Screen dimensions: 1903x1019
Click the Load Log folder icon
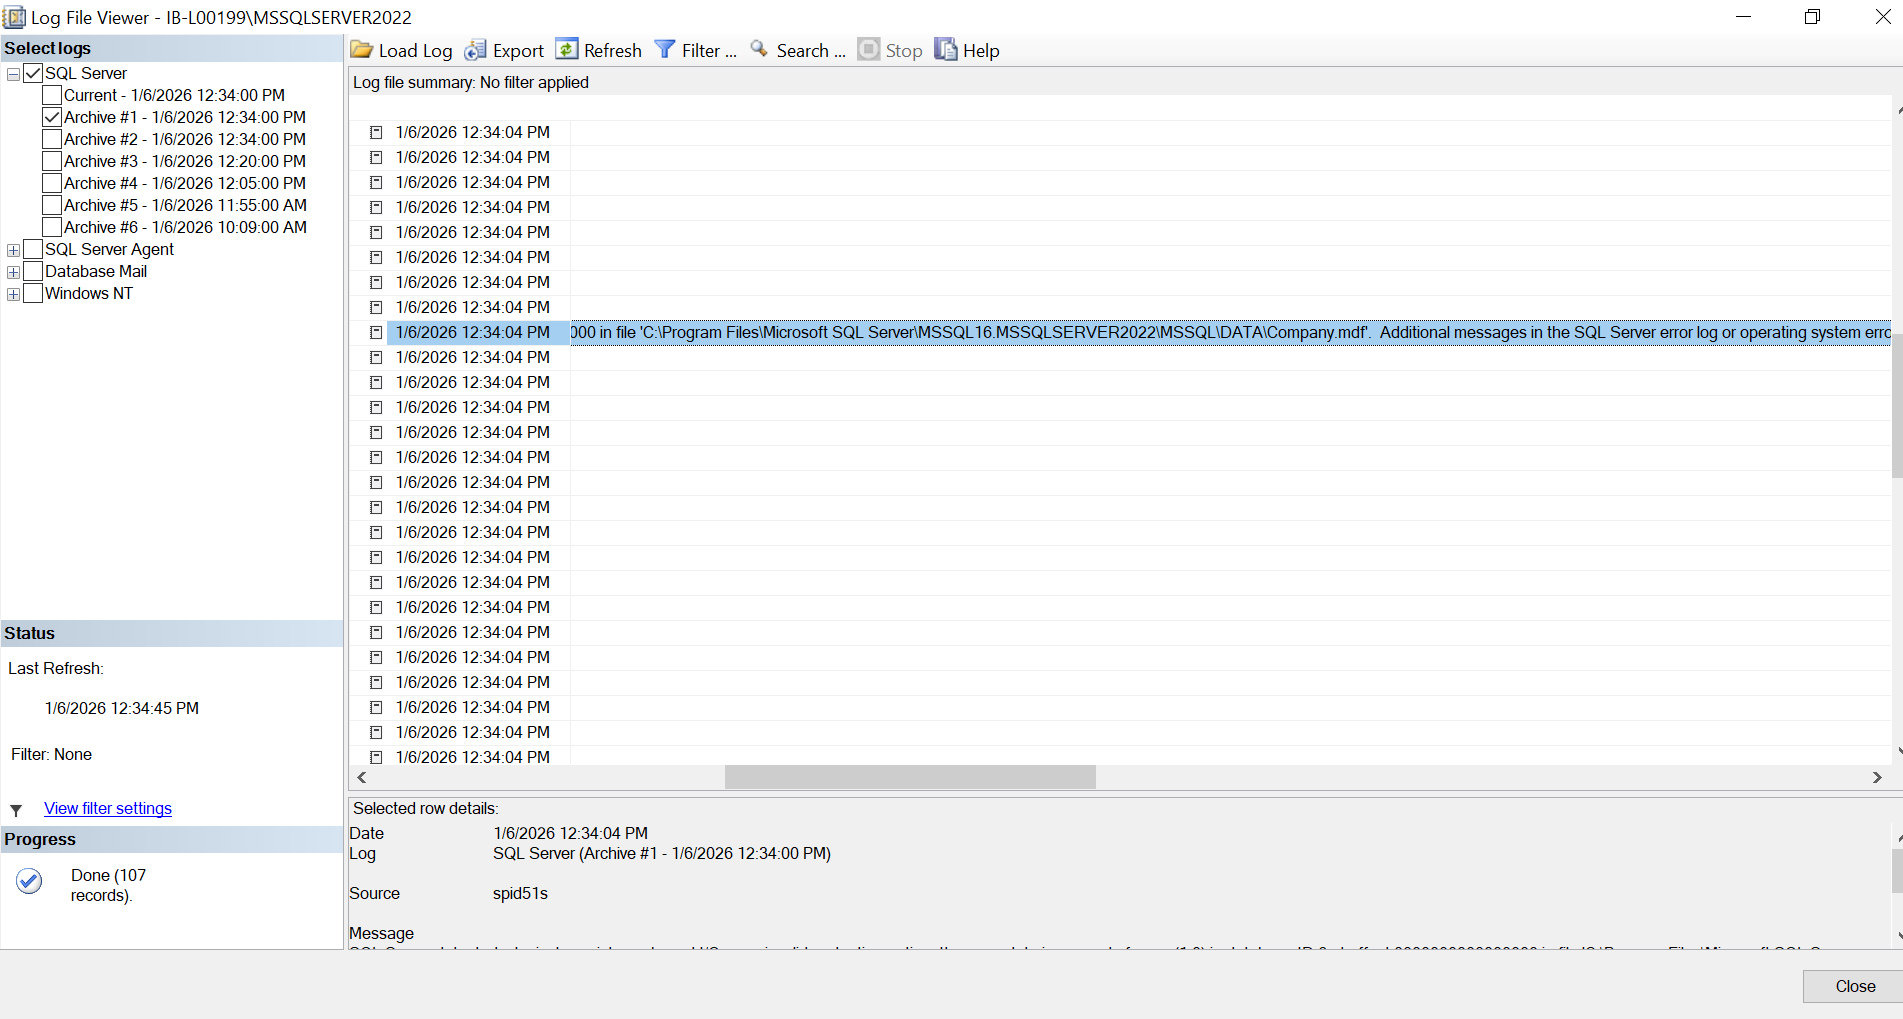click(362, 50)
